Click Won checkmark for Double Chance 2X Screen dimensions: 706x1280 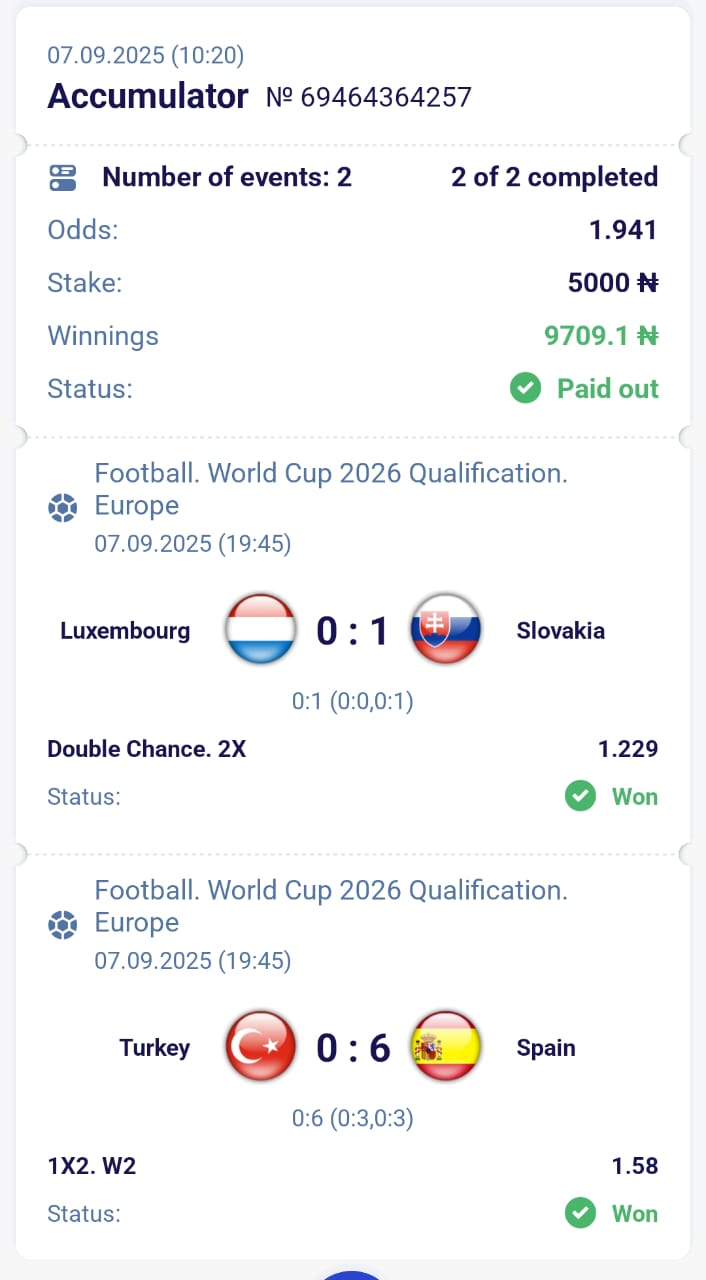(580, 797)
